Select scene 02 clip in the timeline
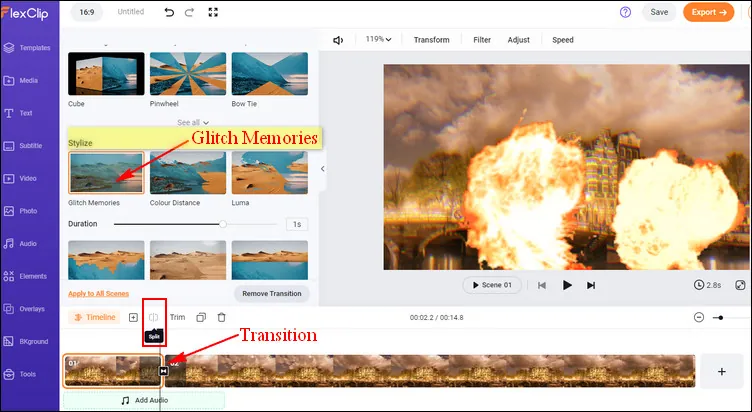The image size is (752, 412). click(430, 371)
